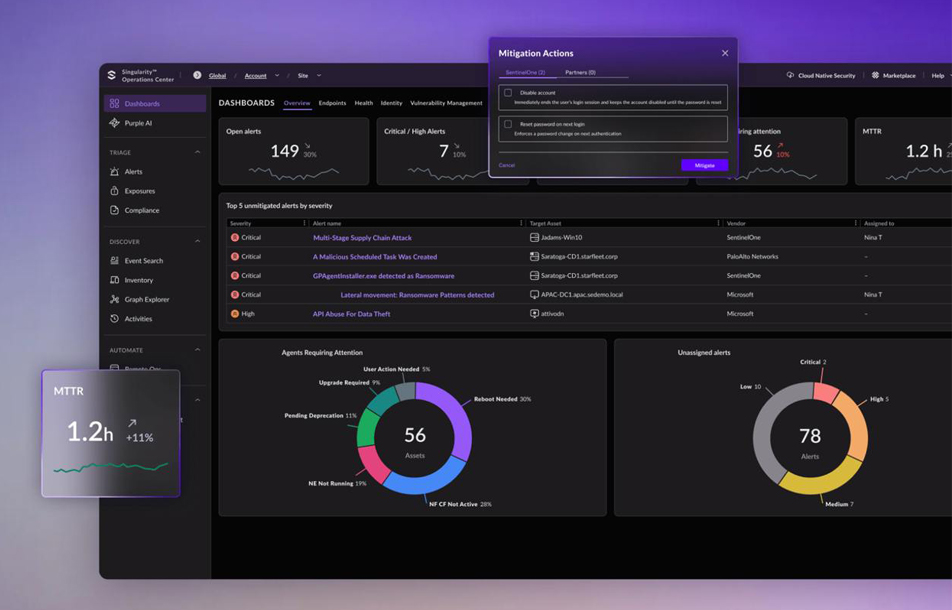Close the Mitigation Actions dialog
The height and width of the screenshot is (610, 952).
coord(725,53)
